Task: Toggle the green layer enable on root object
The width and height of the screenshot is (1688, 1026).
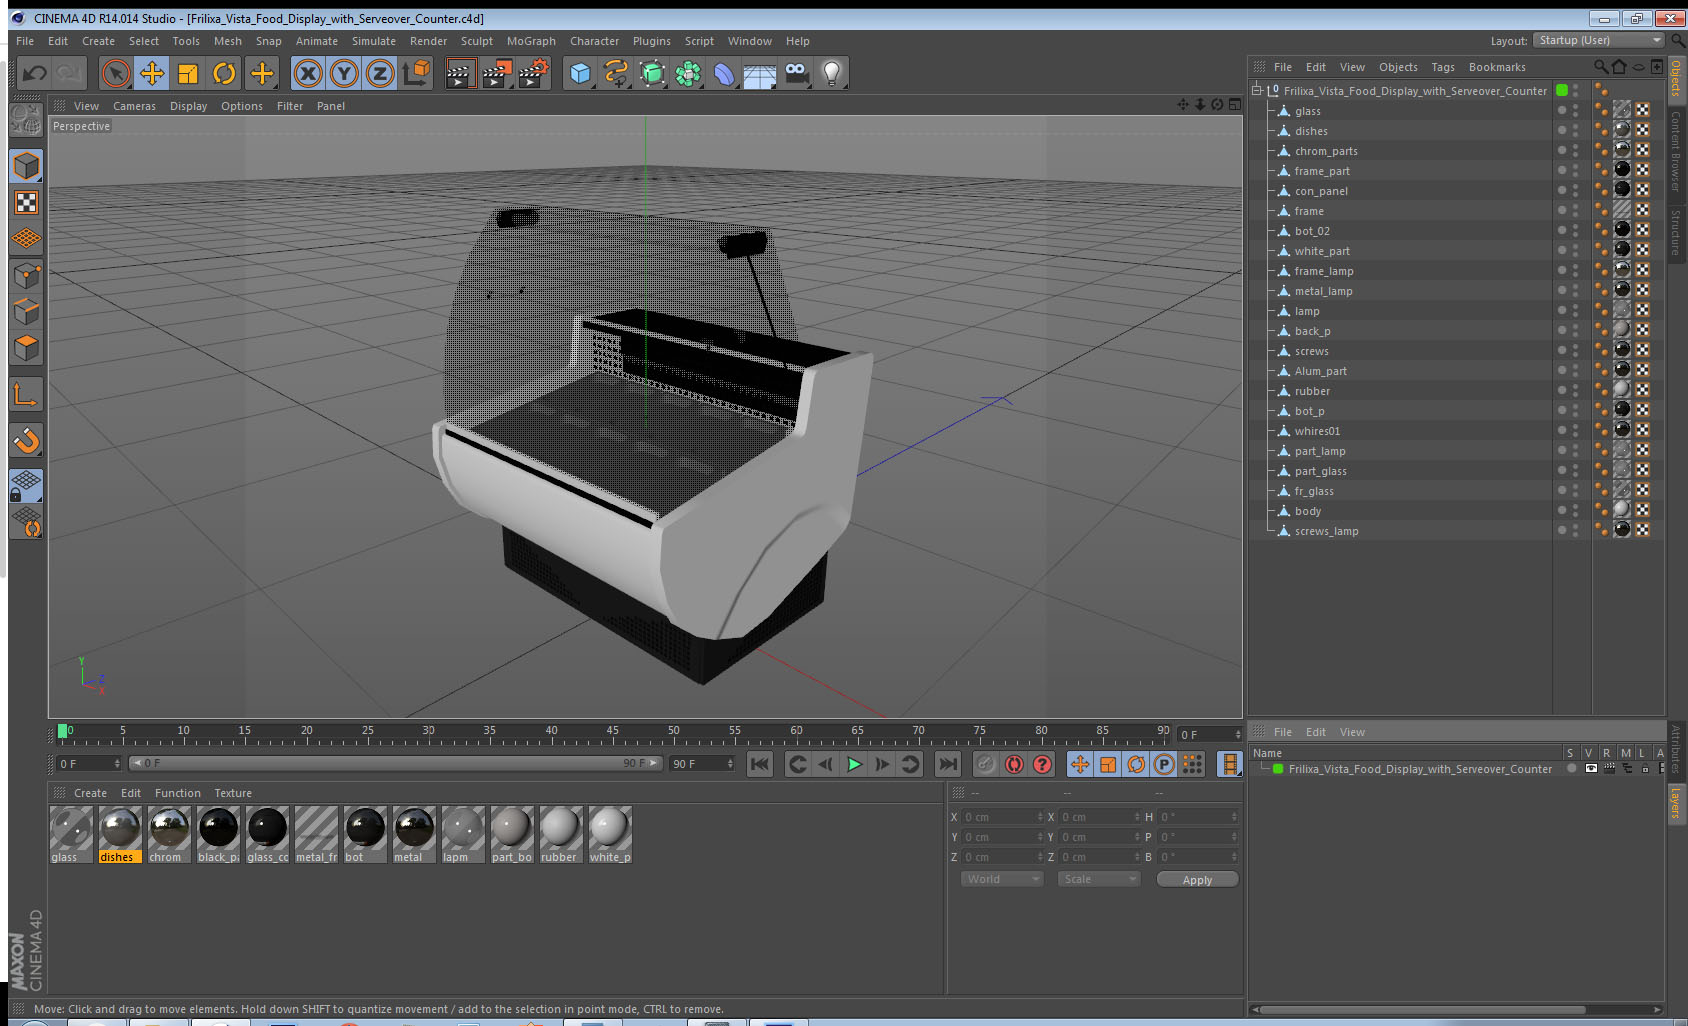Action: click(x=1562, y=90)
